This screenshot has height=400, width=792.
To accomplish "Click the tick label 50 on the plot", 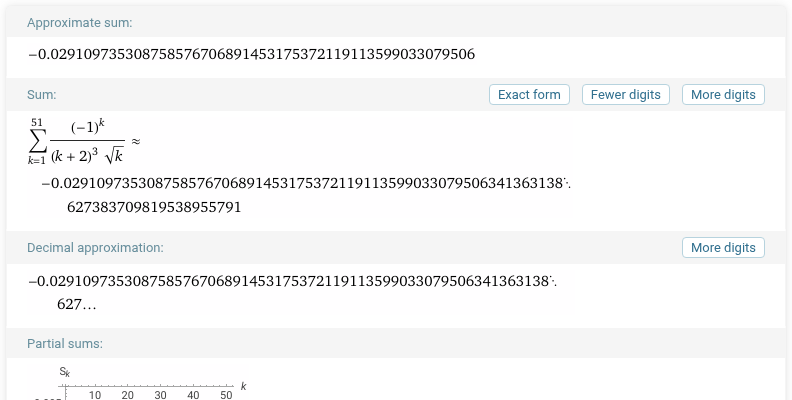I will (x=226, y=395).
